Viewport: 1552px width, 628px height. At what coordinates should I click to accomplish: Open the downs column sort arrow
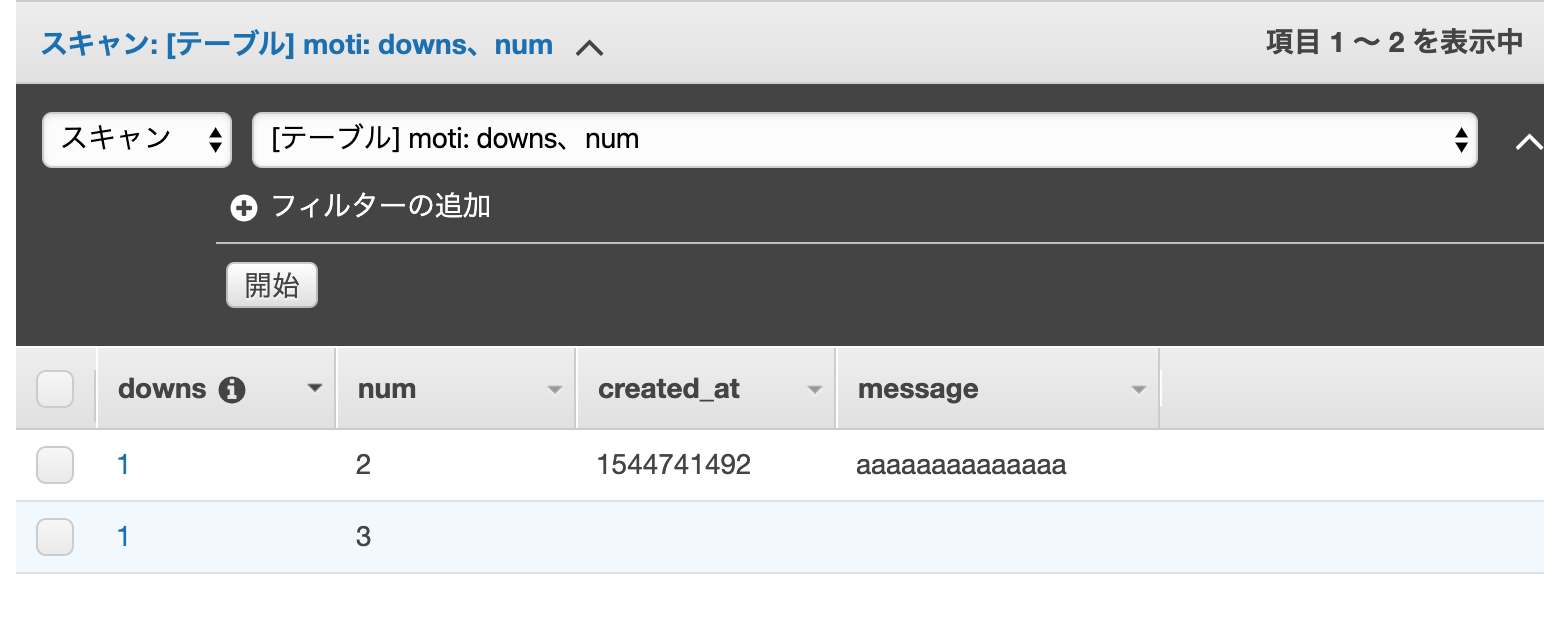coord(315,389)
